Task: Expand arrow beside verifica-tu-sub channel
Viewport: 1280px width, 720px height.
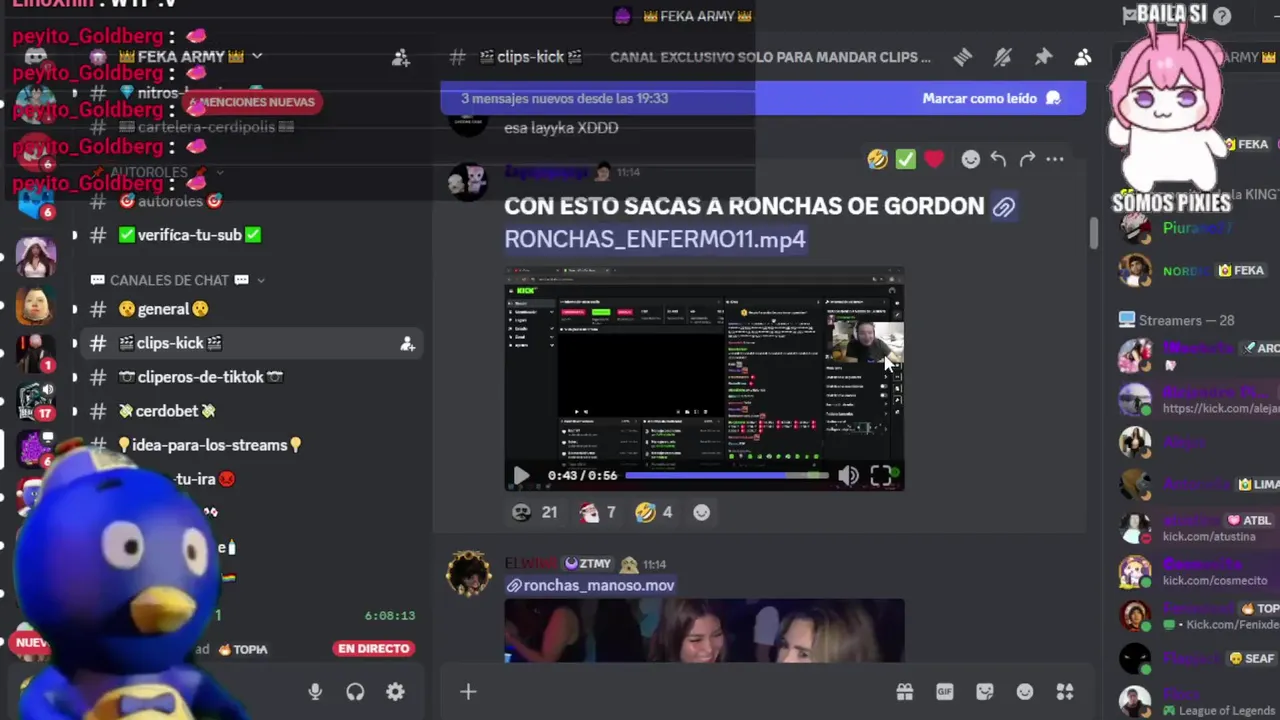Action: click(x=74, y=235)
